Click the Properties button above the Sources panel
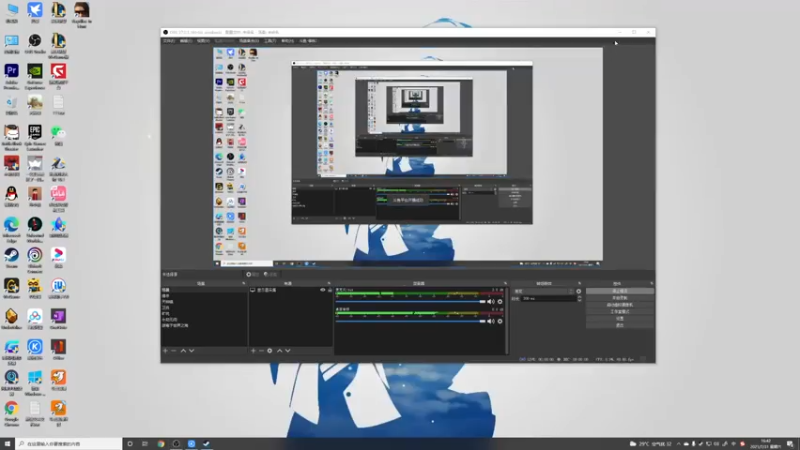 coord(253,274)
